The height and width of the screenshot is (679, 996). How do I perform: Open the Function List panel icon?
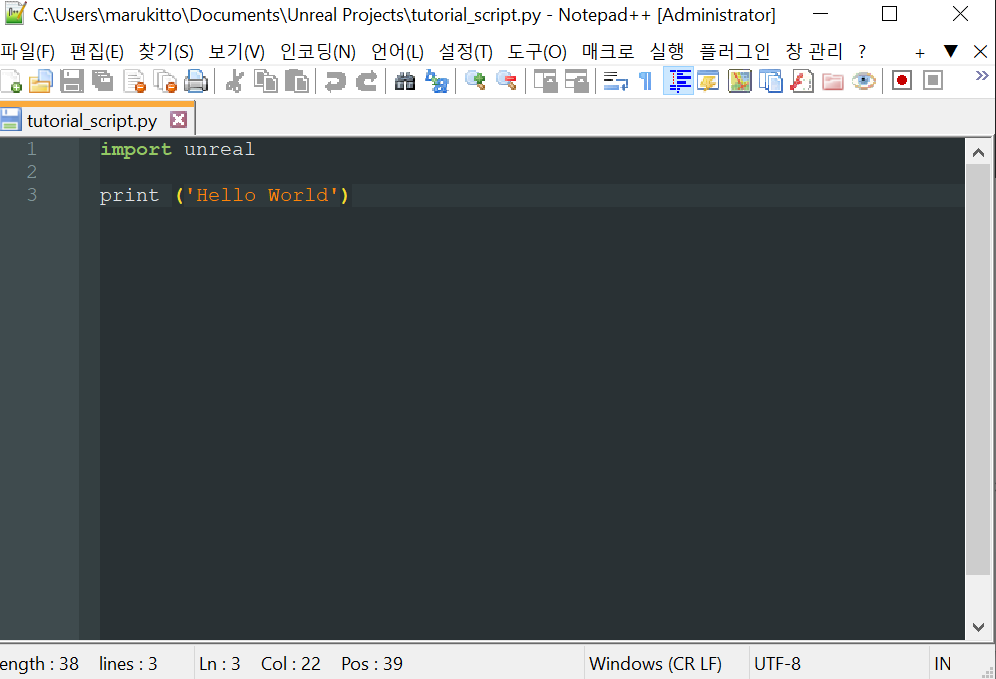(x=802, y=81)
